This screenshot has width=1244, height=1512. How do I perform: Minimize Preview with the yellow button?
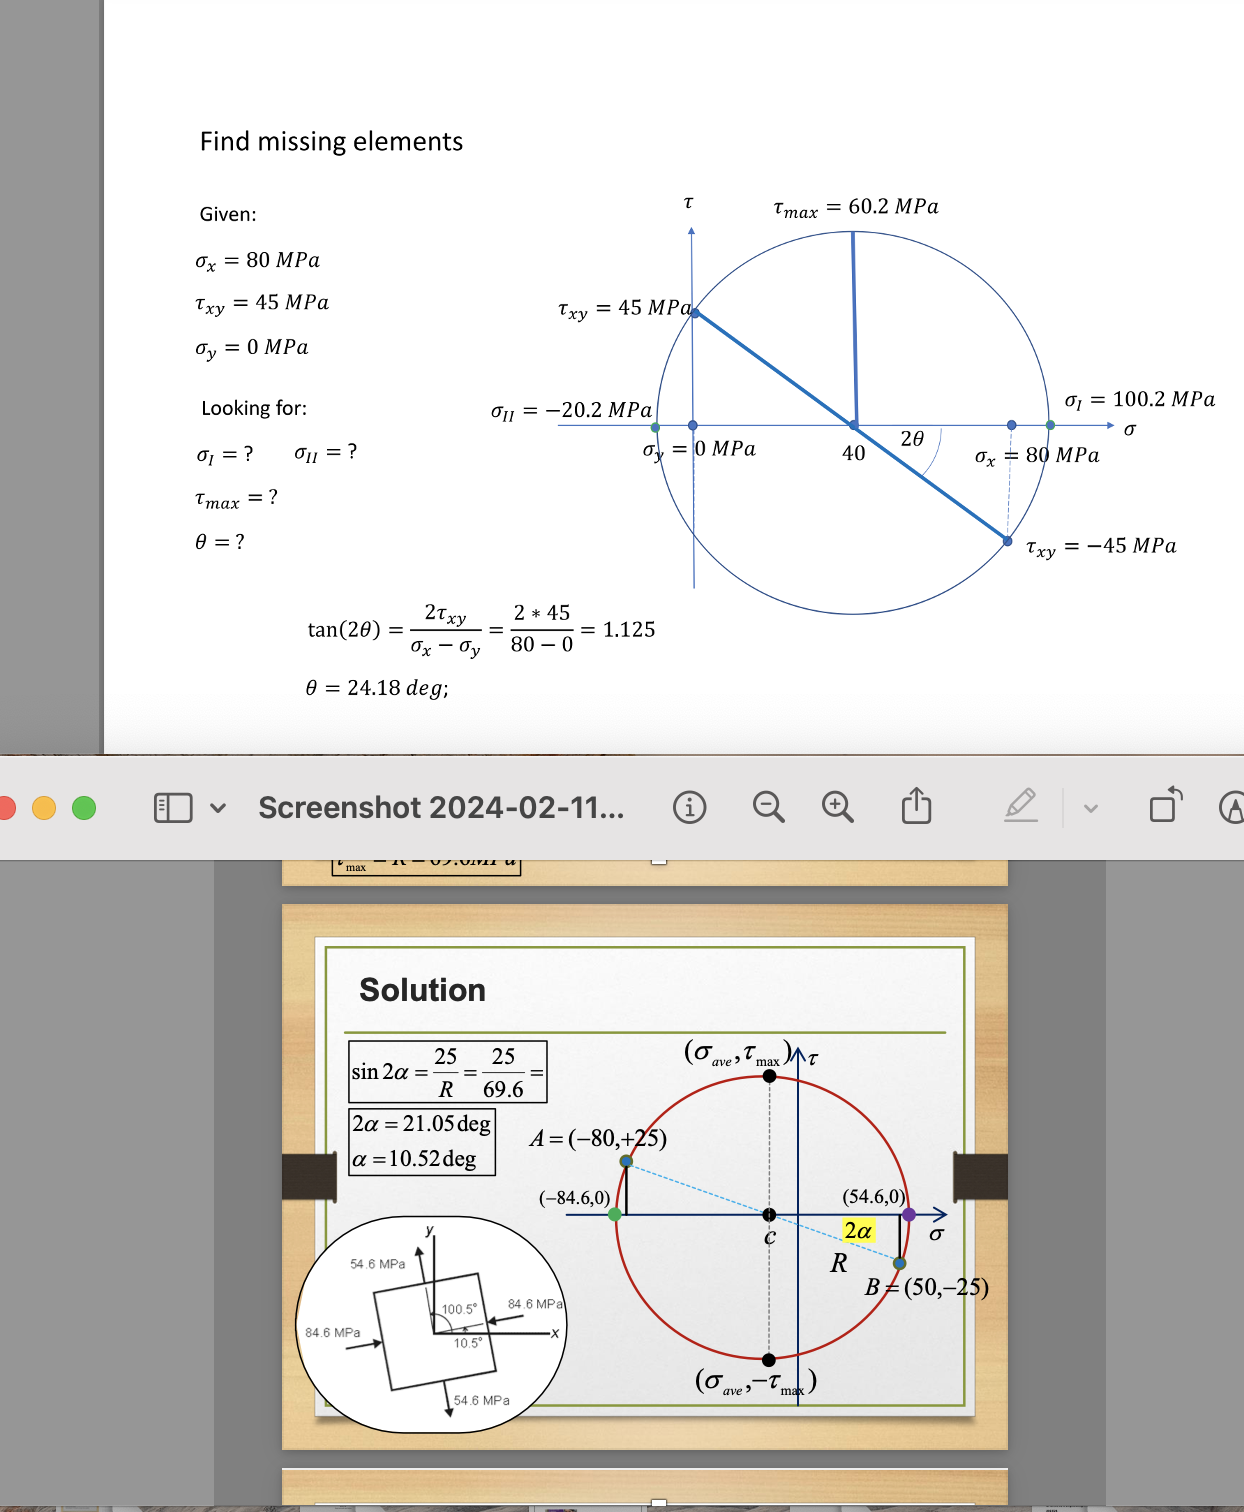[x=42, y=807]
